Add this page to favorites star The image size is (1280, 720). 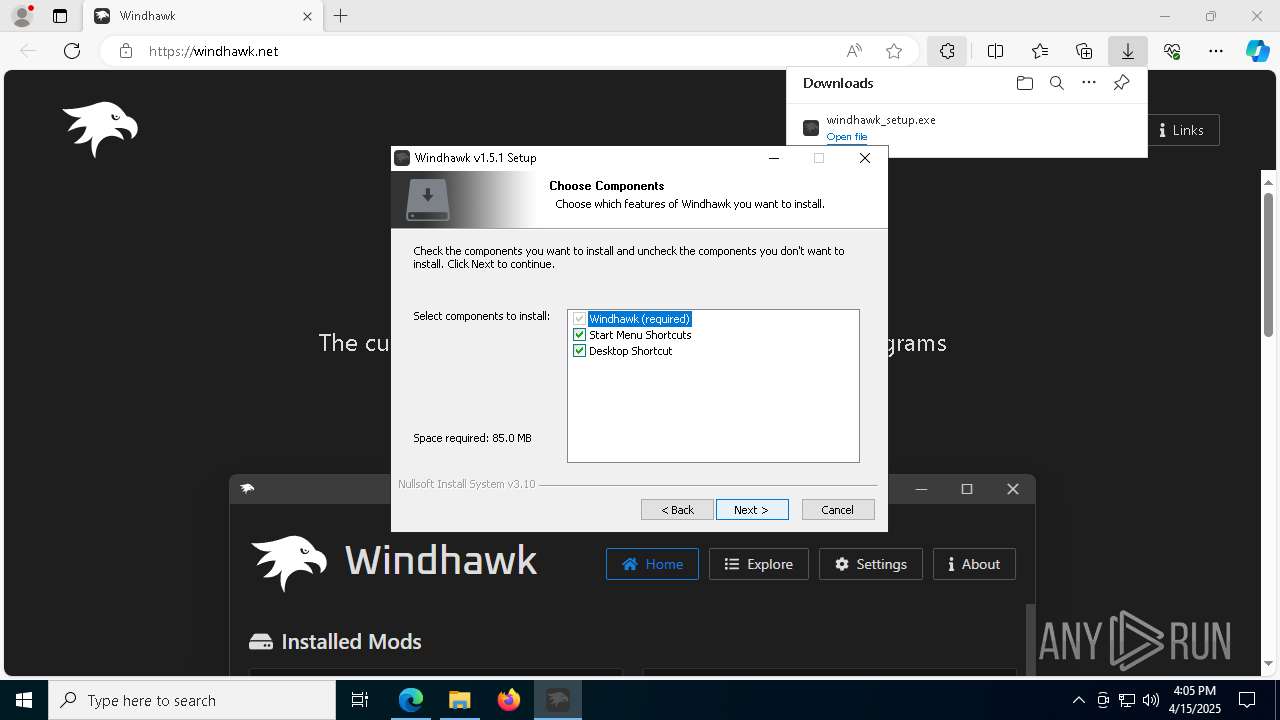[894, 51]
